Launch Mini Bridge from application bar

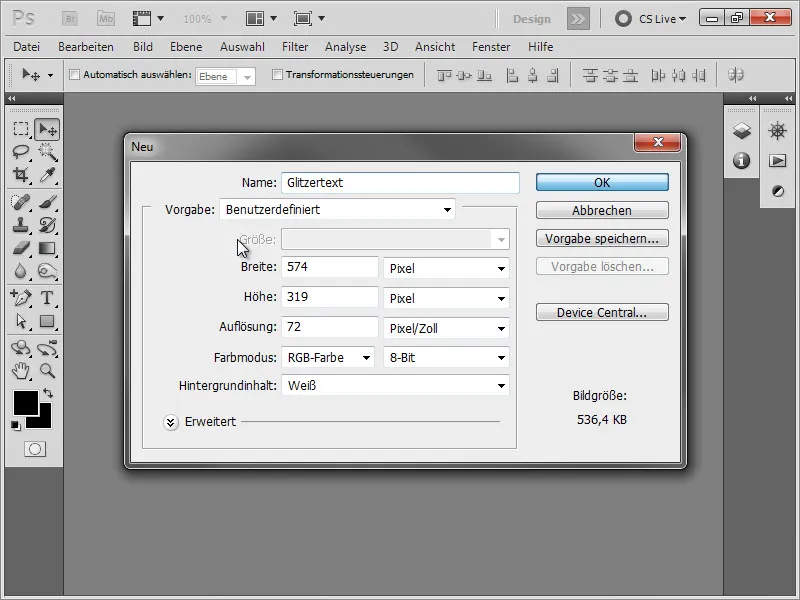click(106, 19)
